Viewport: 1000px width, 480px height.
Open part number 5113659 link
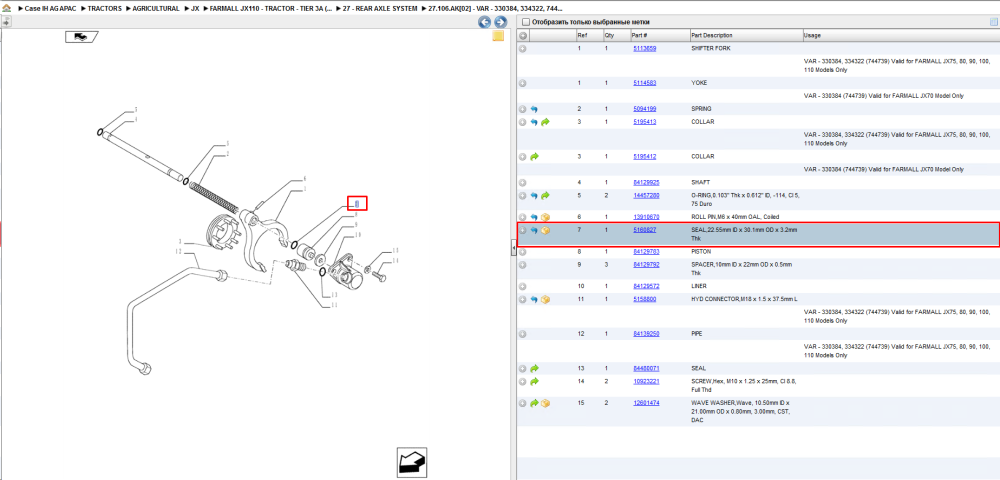(x=644, y=48)
